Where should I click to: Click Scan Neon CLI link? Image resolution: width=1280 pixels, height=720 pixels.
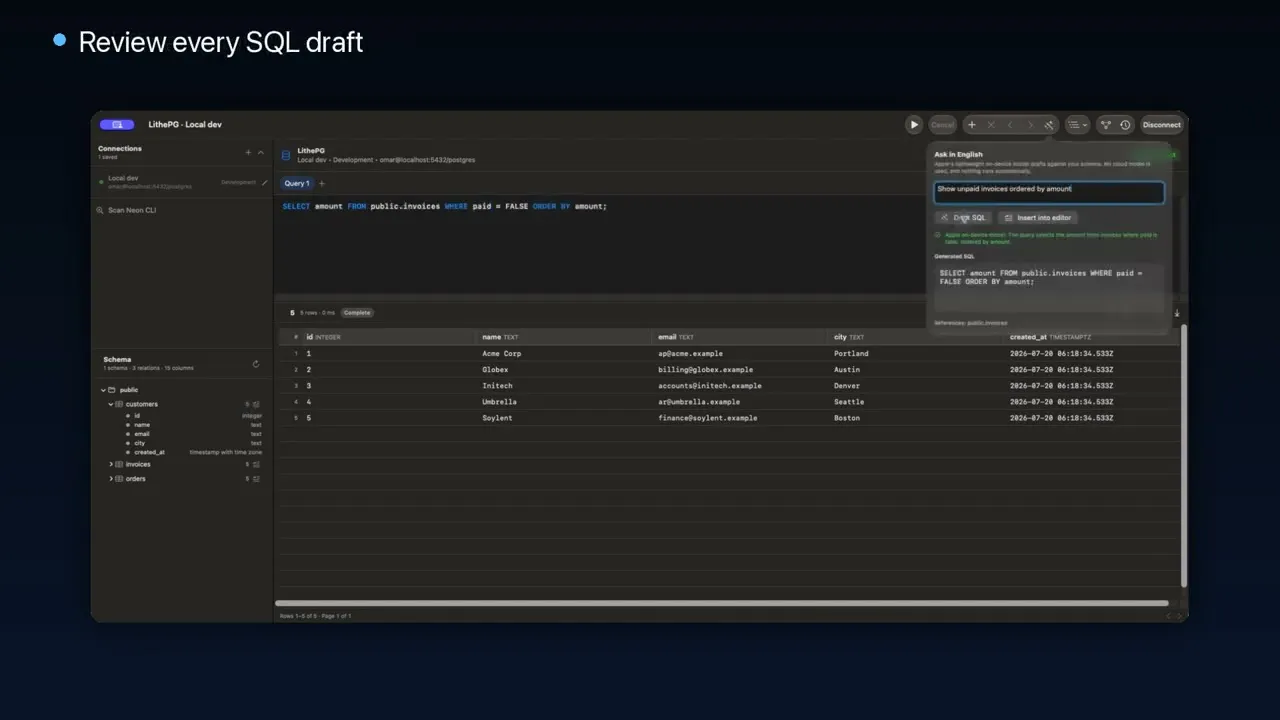(x=132, y=210)
